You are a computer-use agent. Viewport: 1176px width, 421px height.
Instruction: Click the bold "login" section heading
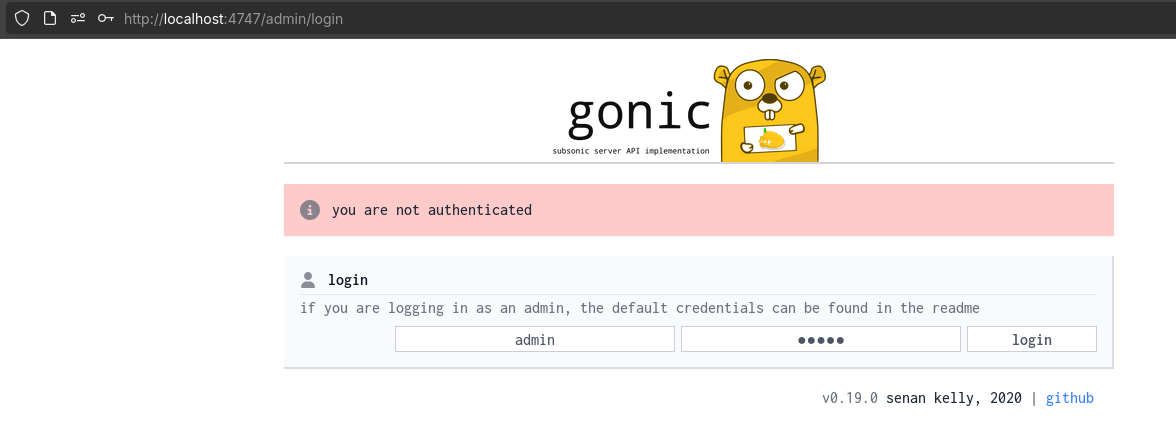[348, 280]
